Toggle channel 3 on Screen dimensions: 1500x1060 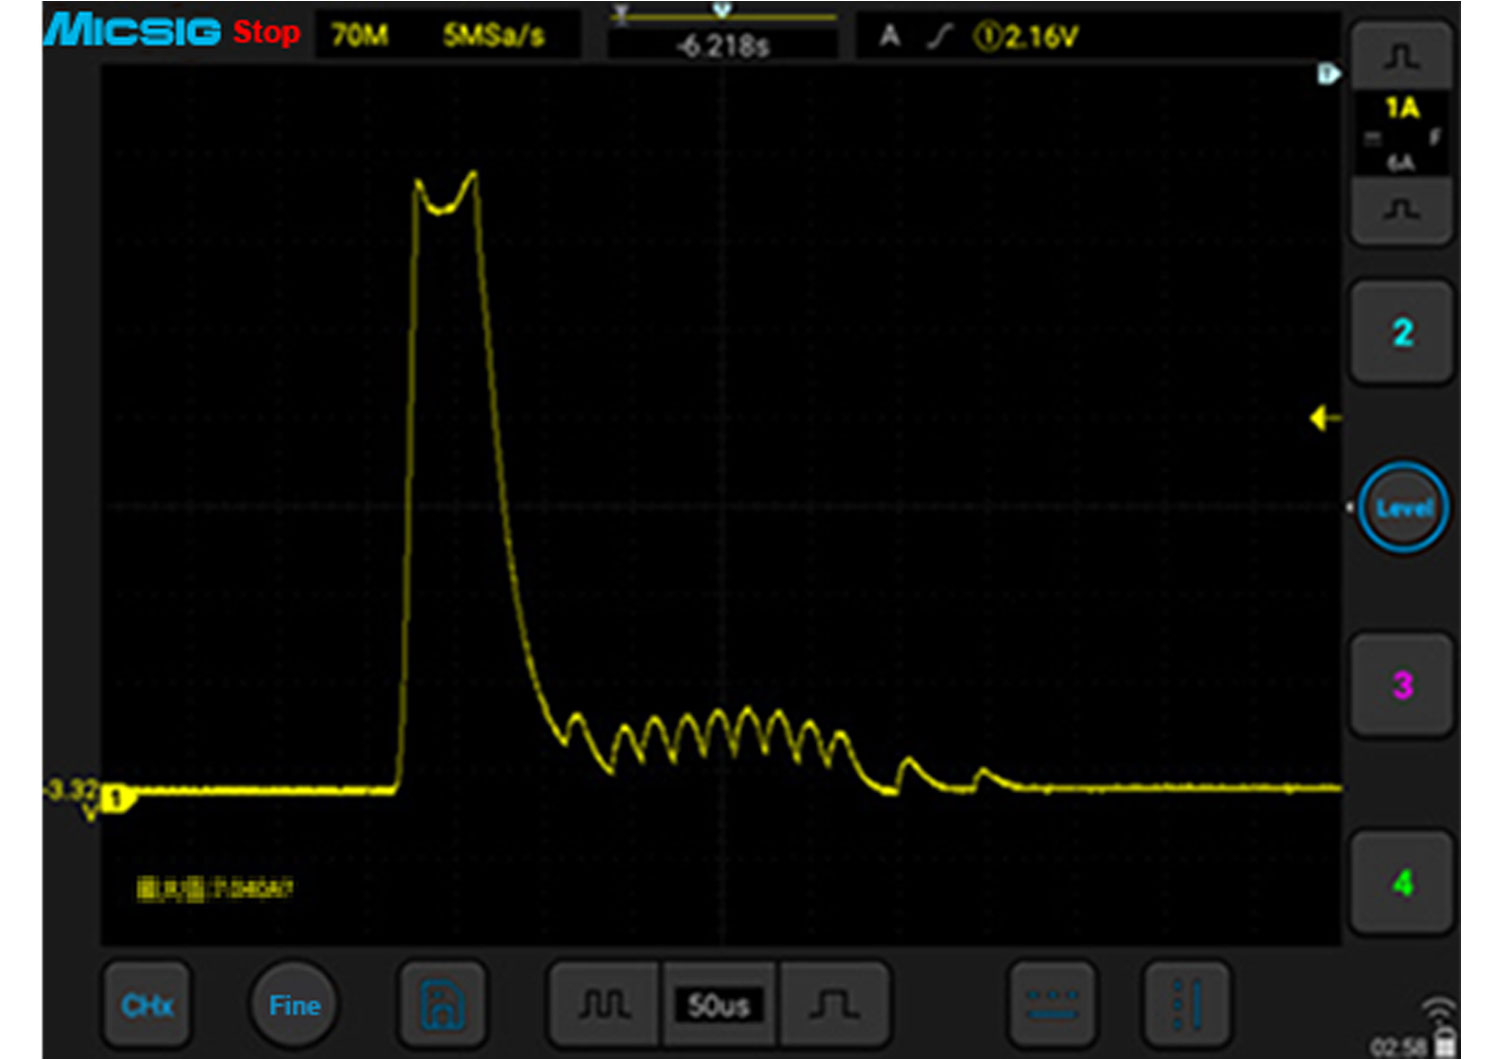[1402, 685]
